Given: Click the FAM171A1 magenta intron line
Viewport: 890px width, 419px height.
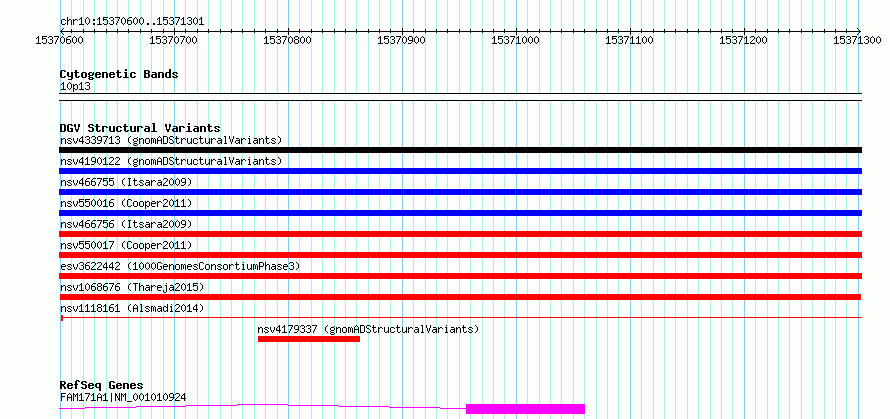Looking at the screenshot, I should click(x=263, y=405).
